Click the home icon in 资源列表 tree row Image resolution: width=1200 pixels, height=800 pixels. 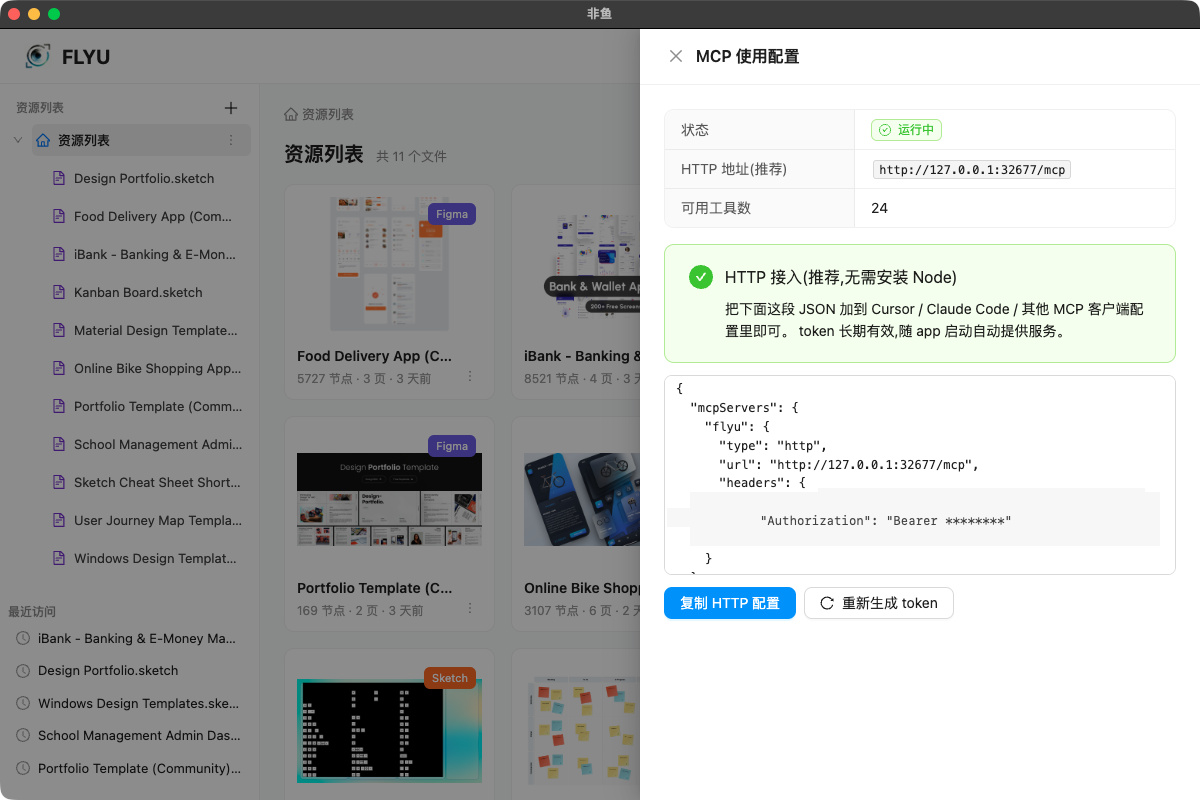click(43, 140)
